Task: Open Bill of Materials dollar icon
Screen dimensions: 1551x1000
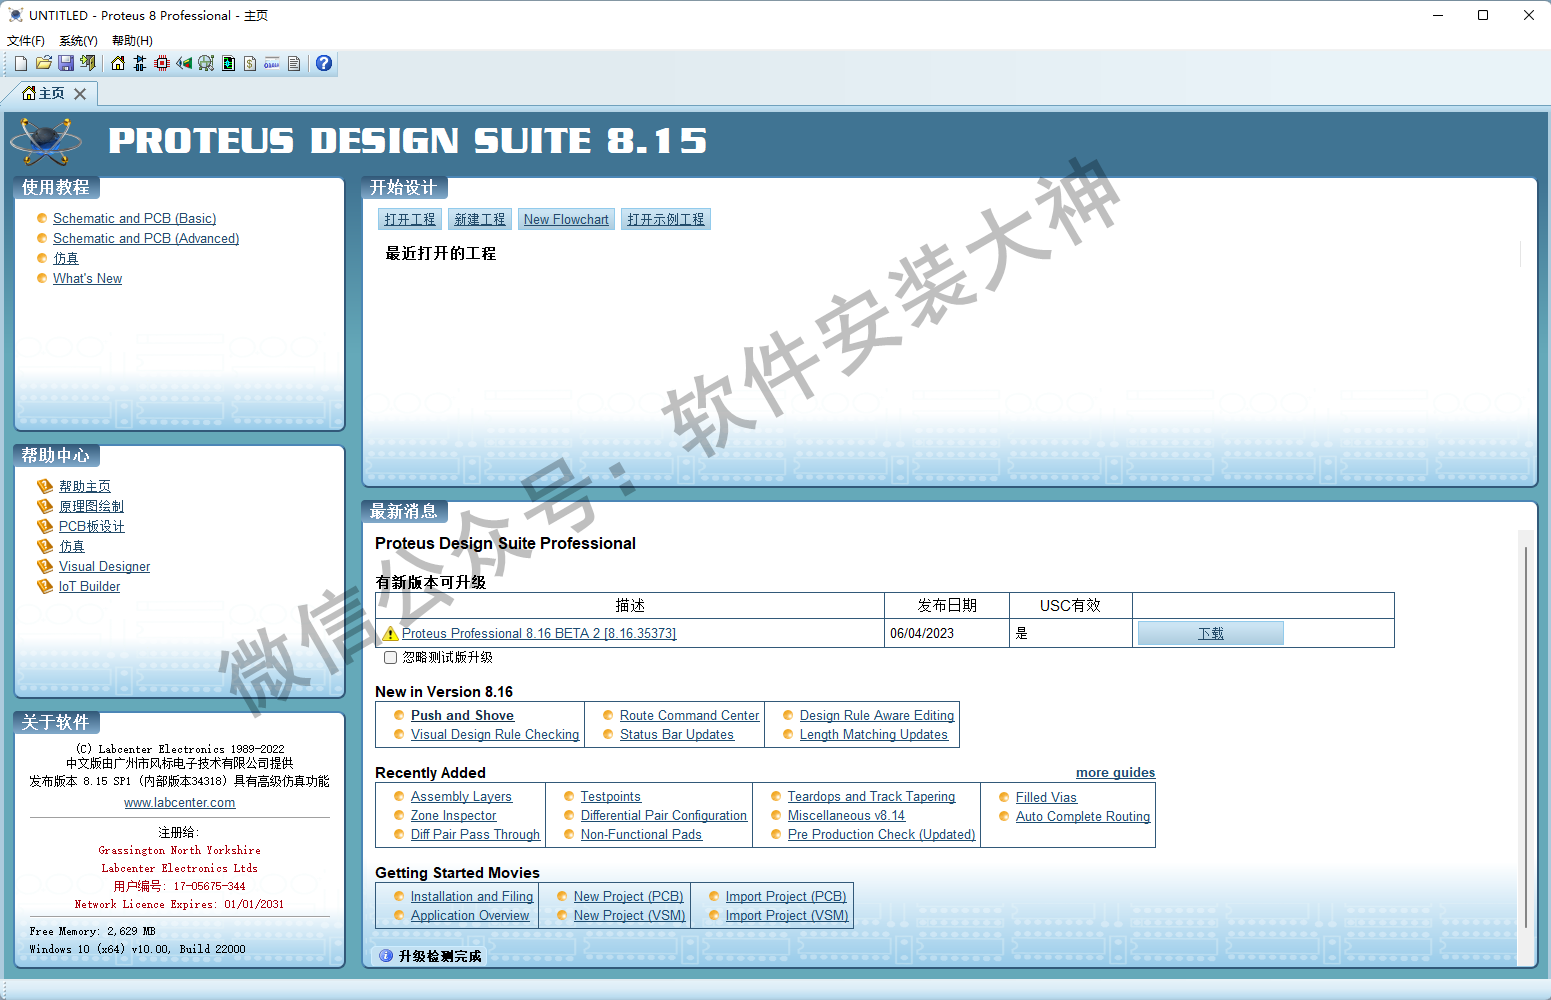Action: 250,63
